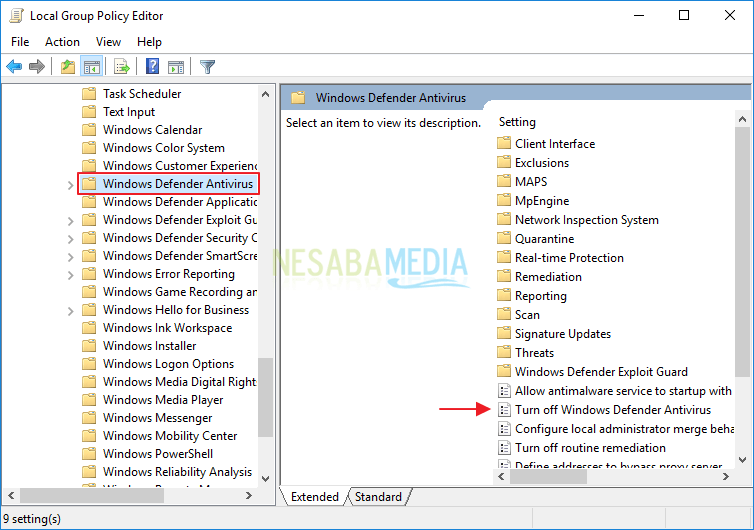Expand the Windows Defender Antivirus tree node
This screenshot has height=530, width=754.
(70, 184)
